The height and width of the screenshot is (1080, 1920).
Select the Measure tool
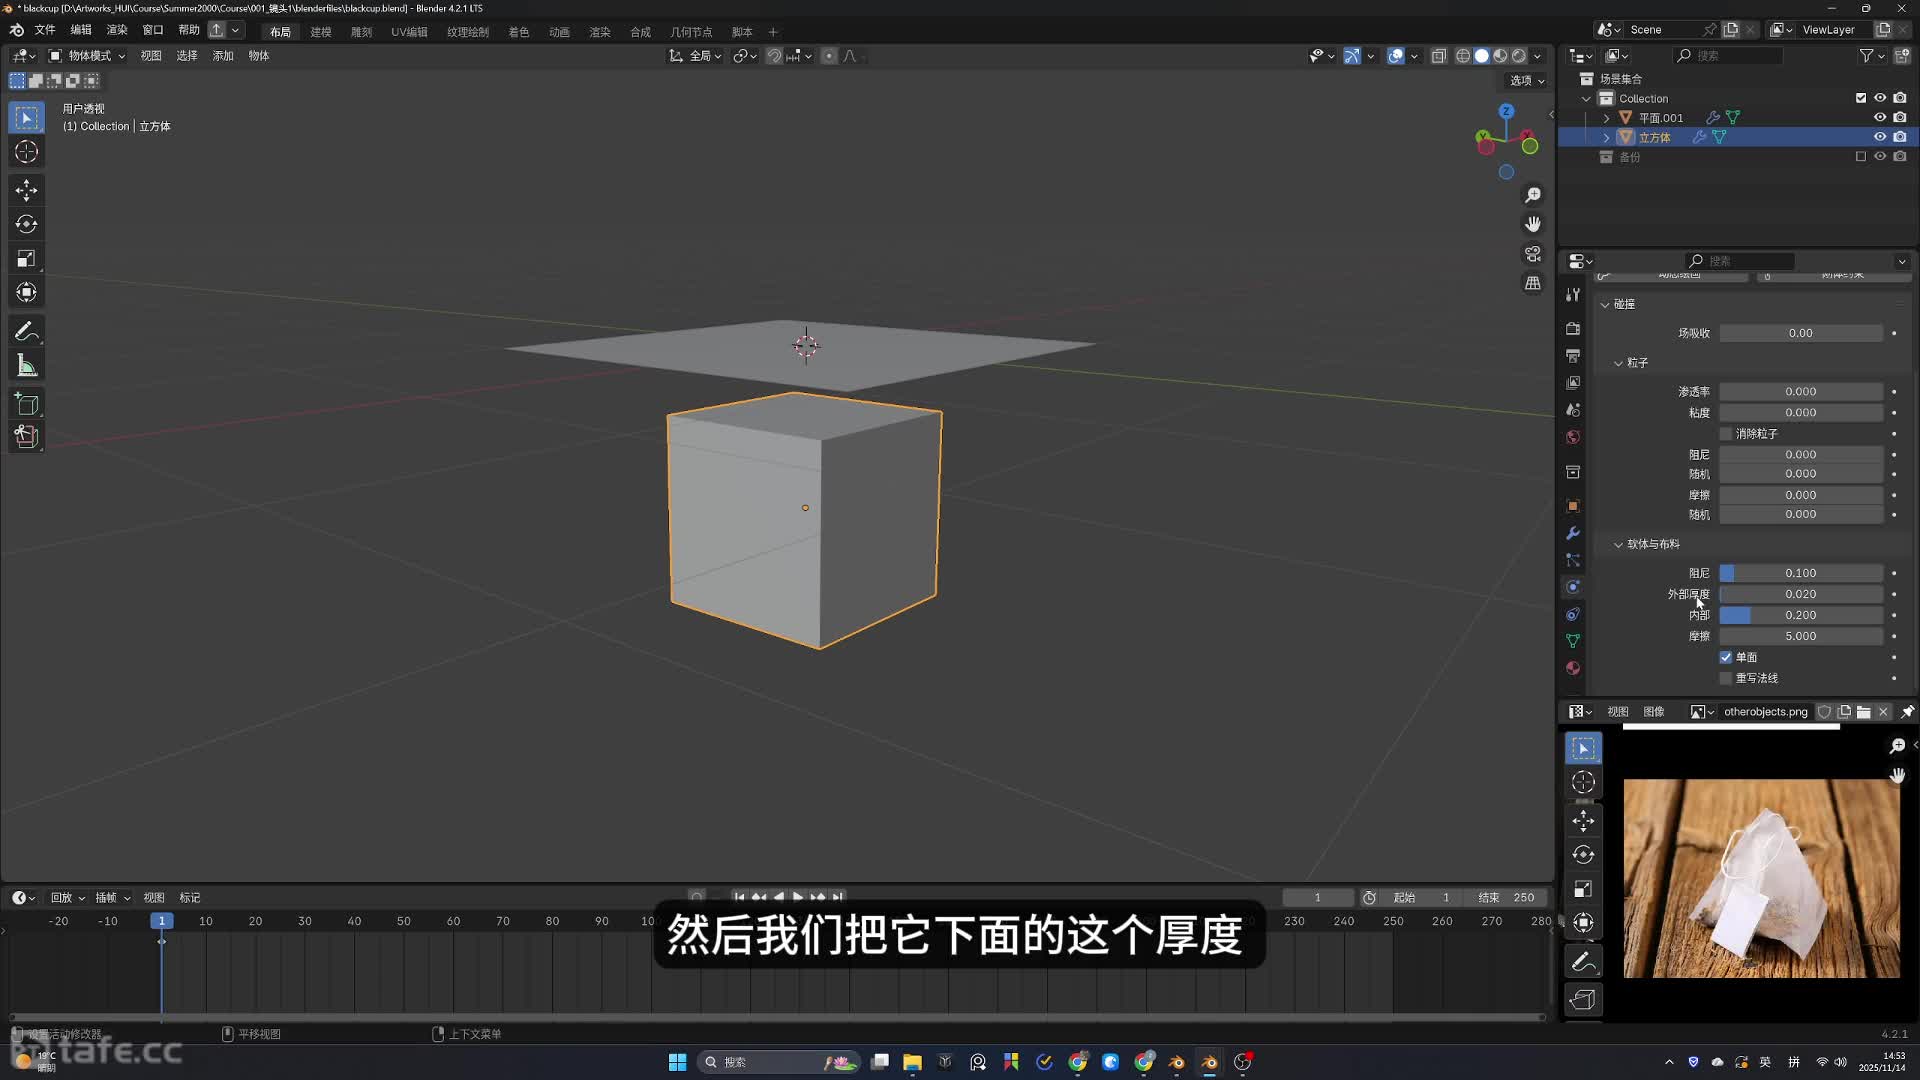(27, 366)
